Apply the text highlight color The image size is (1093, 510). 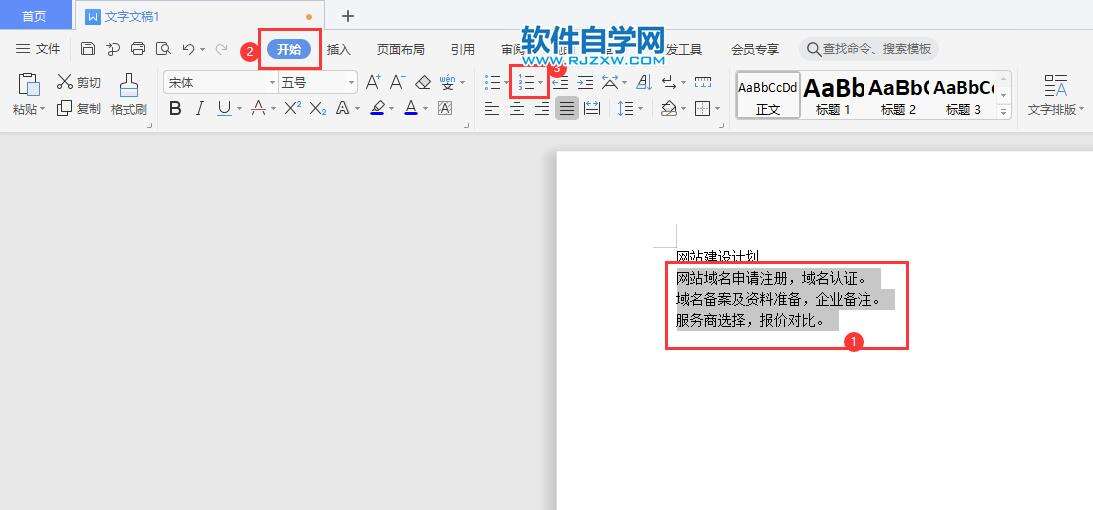coord(378,108)
